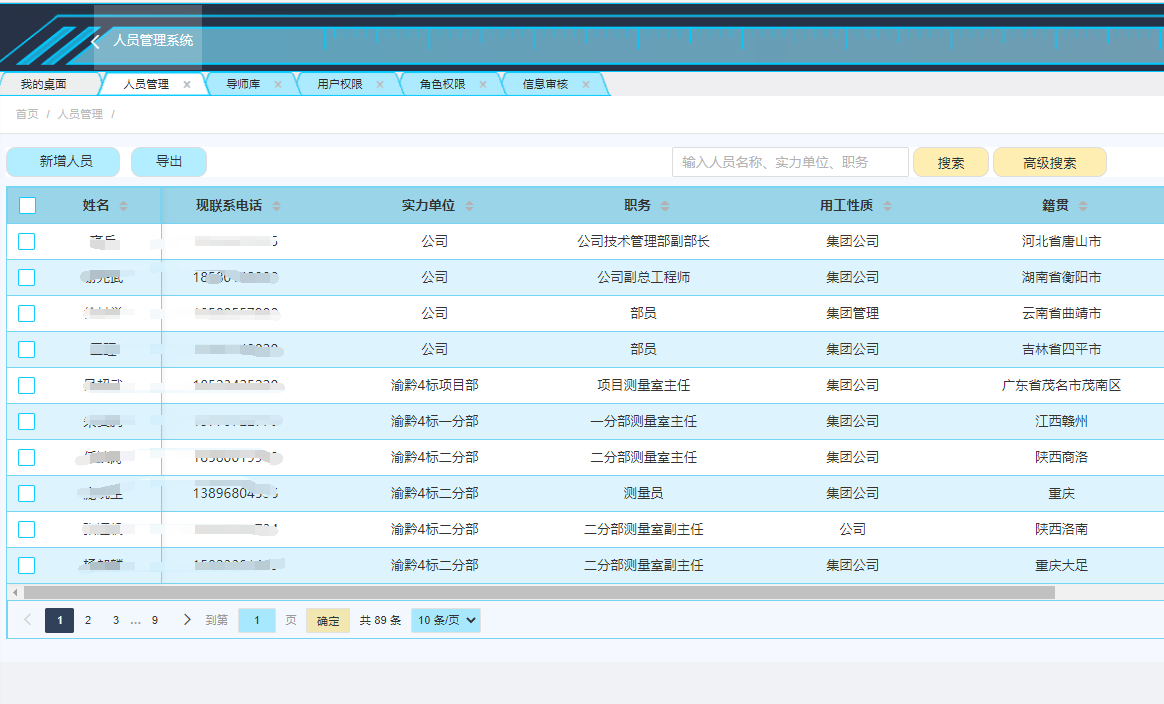
Task: Close the 用户权限 tab
Action: [x=380, y=85]
